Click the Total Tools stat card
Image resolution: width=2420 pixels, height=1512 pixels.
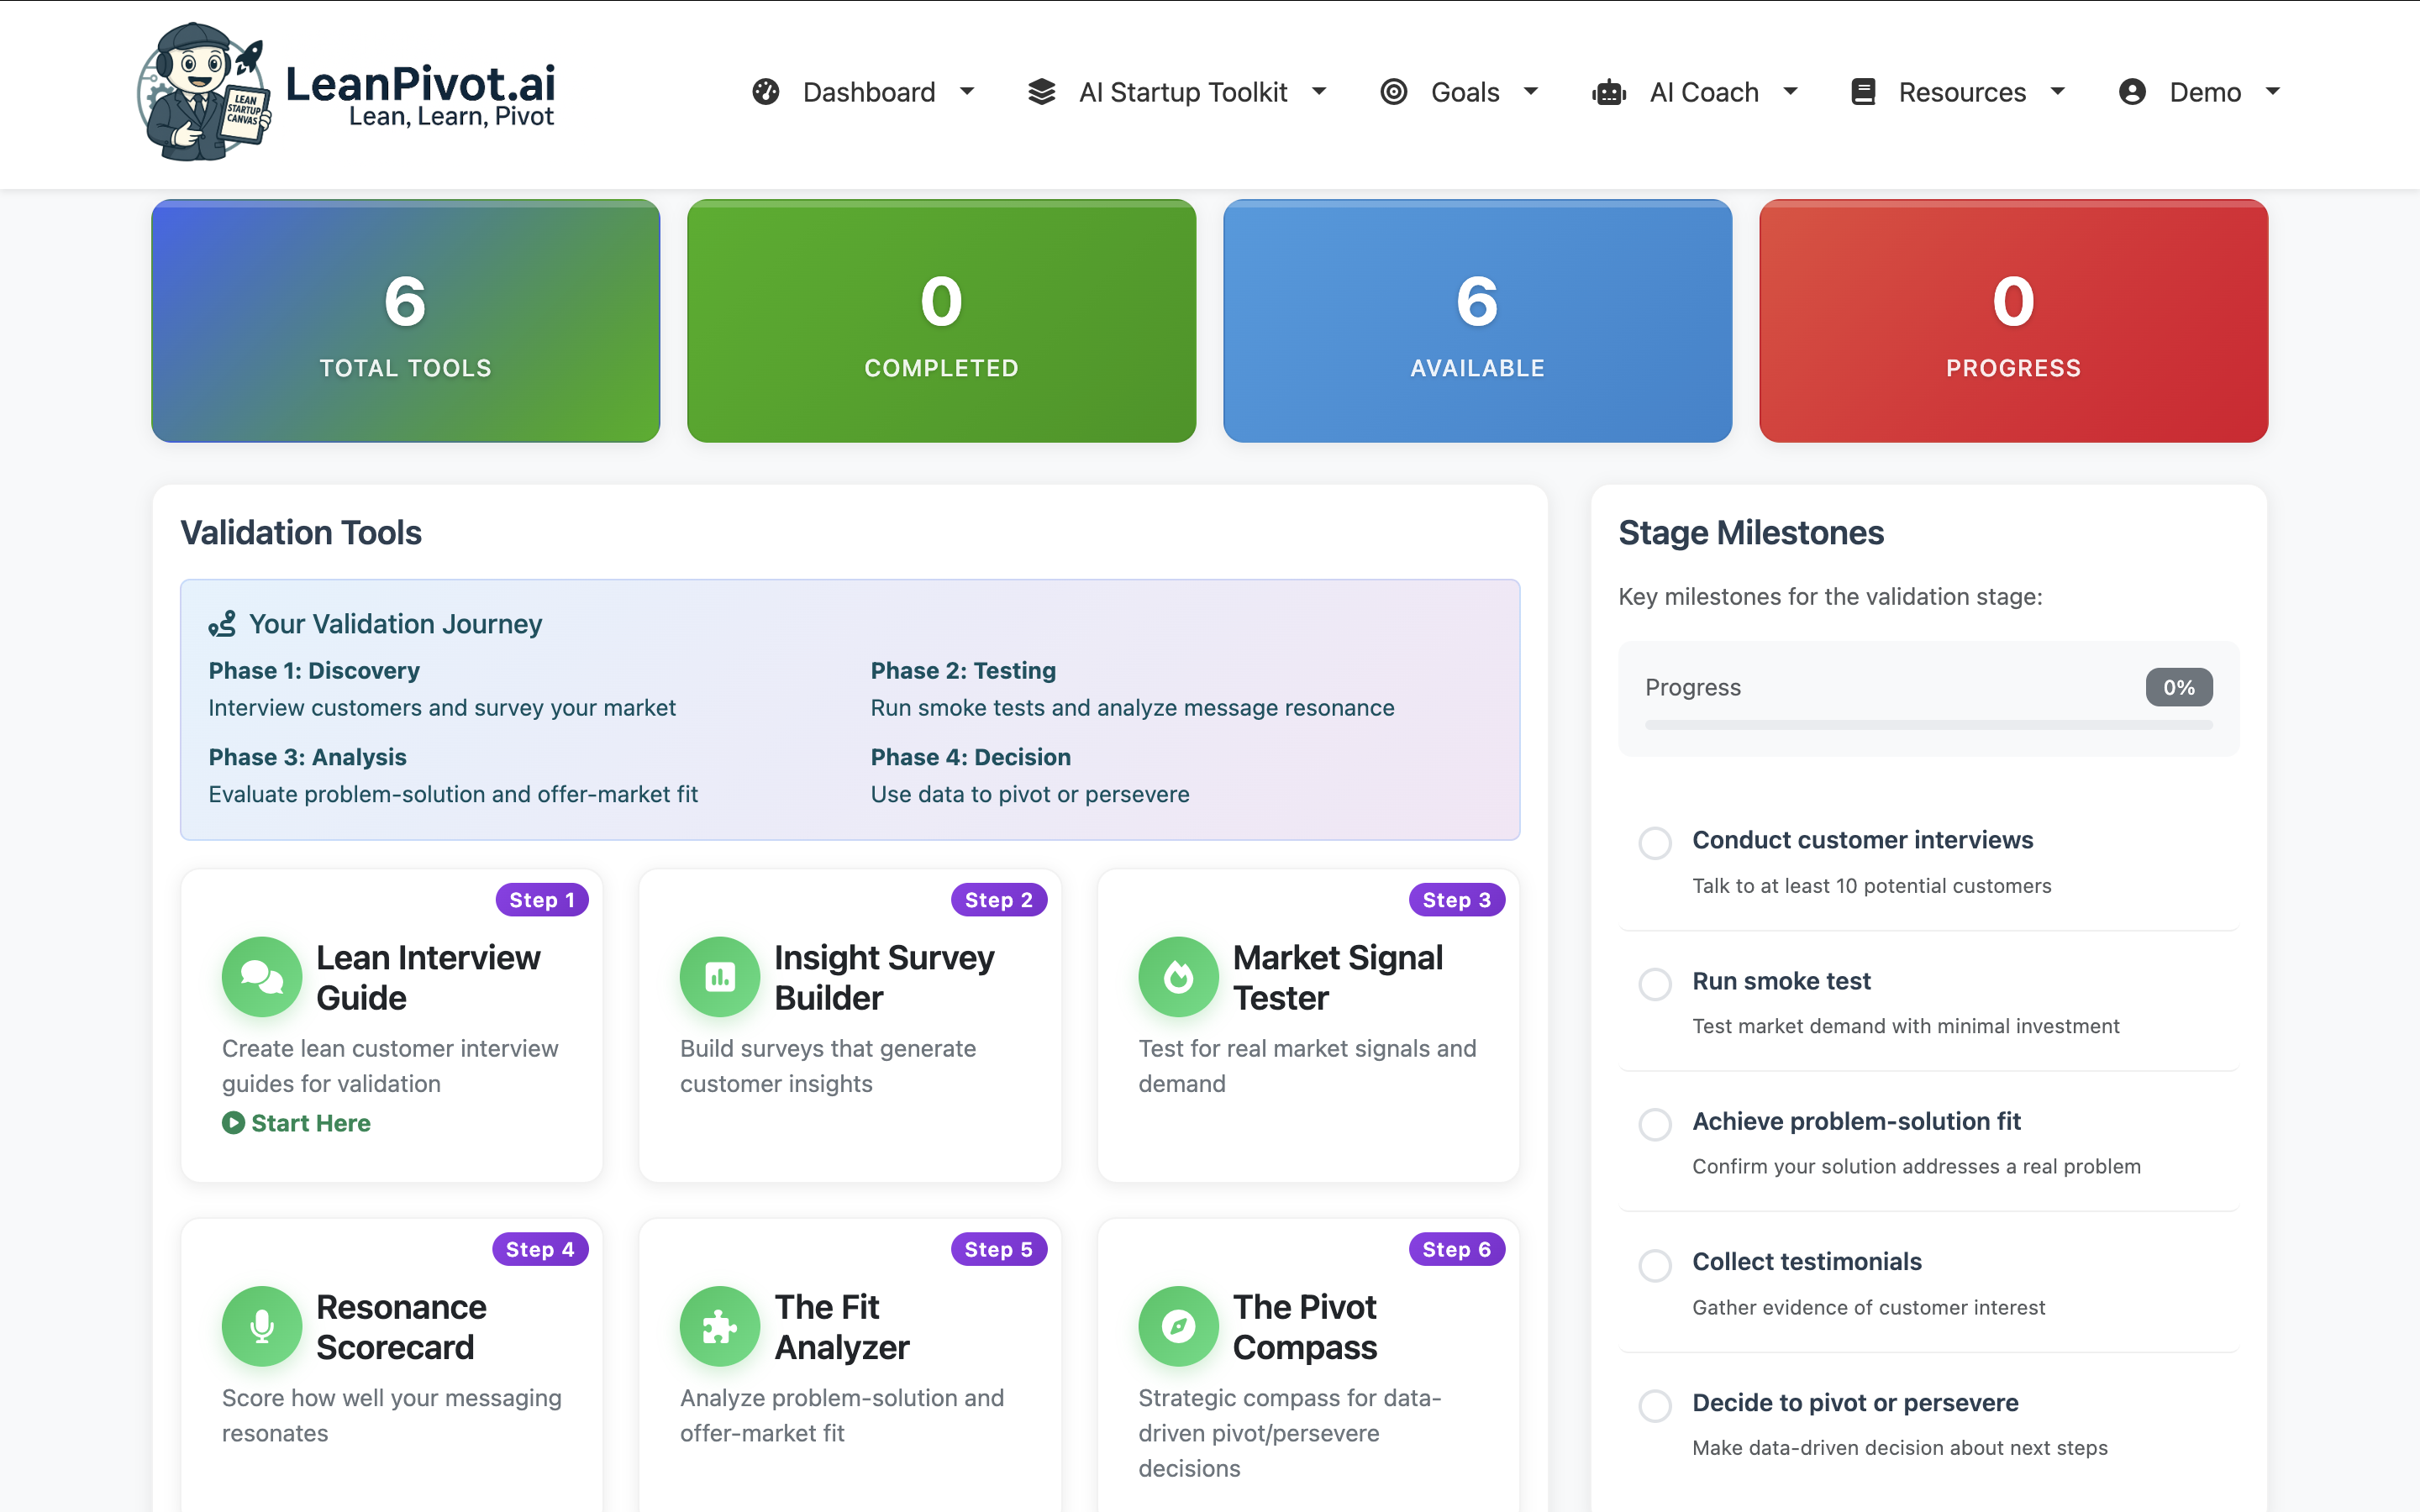coord(405,321)
